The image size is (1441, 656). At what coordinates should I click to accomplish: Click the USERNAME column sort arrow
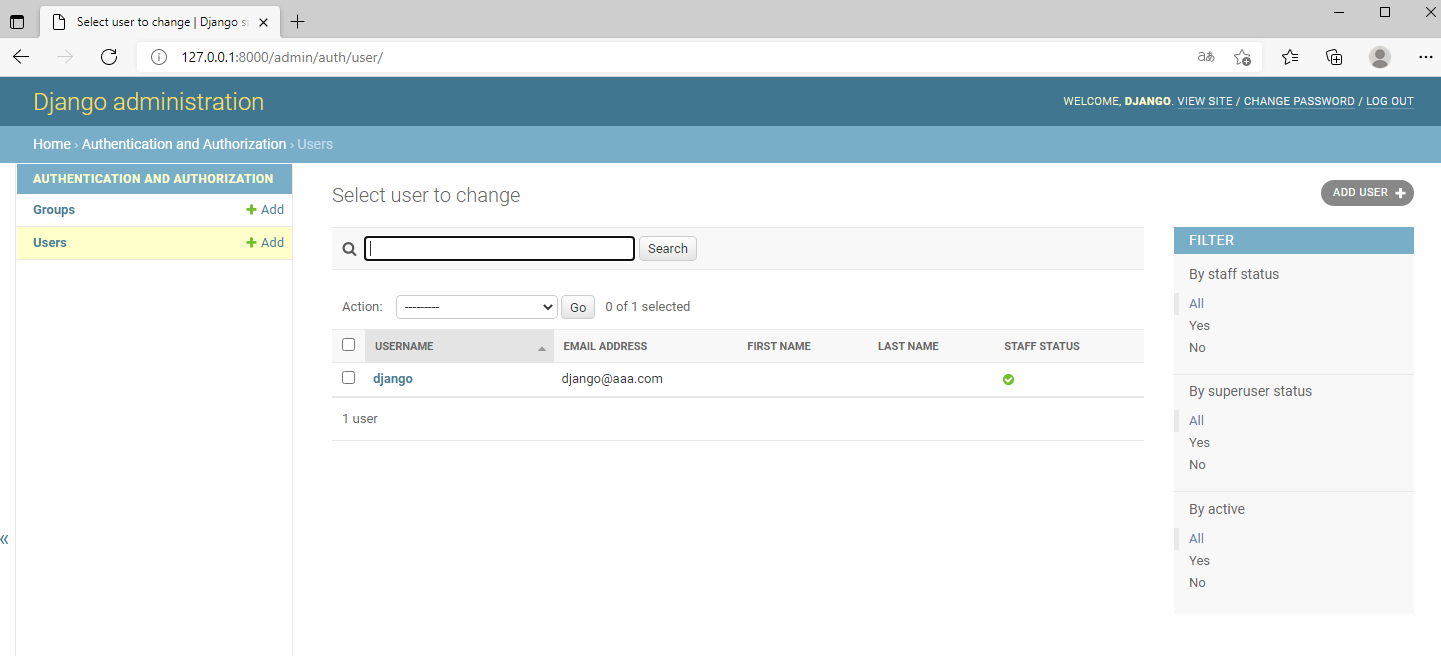pos(542,348)
